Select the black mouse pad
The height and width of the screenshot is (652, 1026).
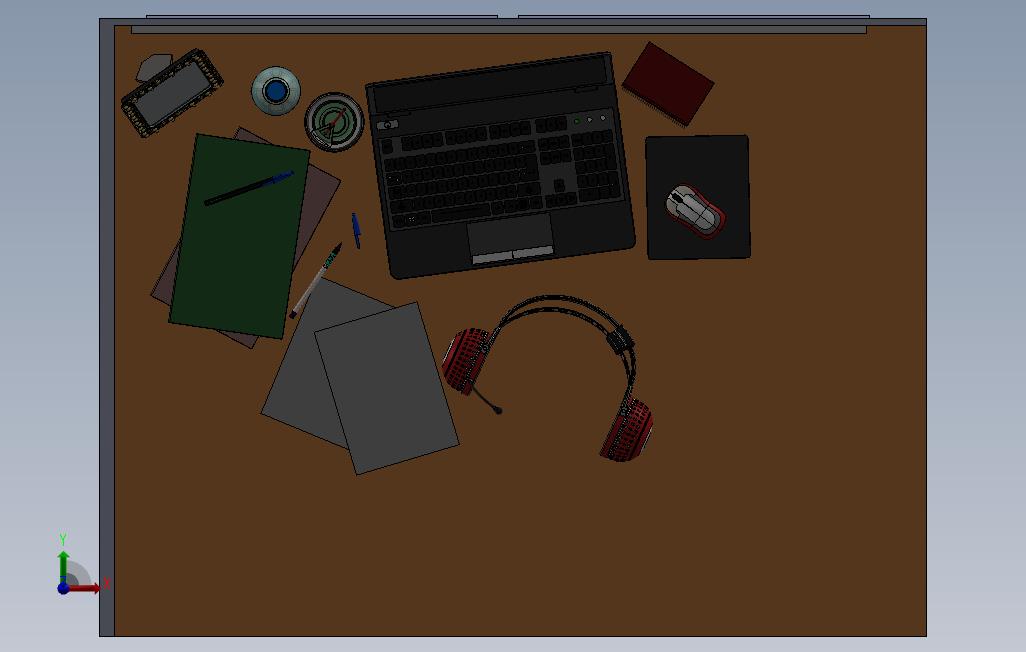[698, 197]
